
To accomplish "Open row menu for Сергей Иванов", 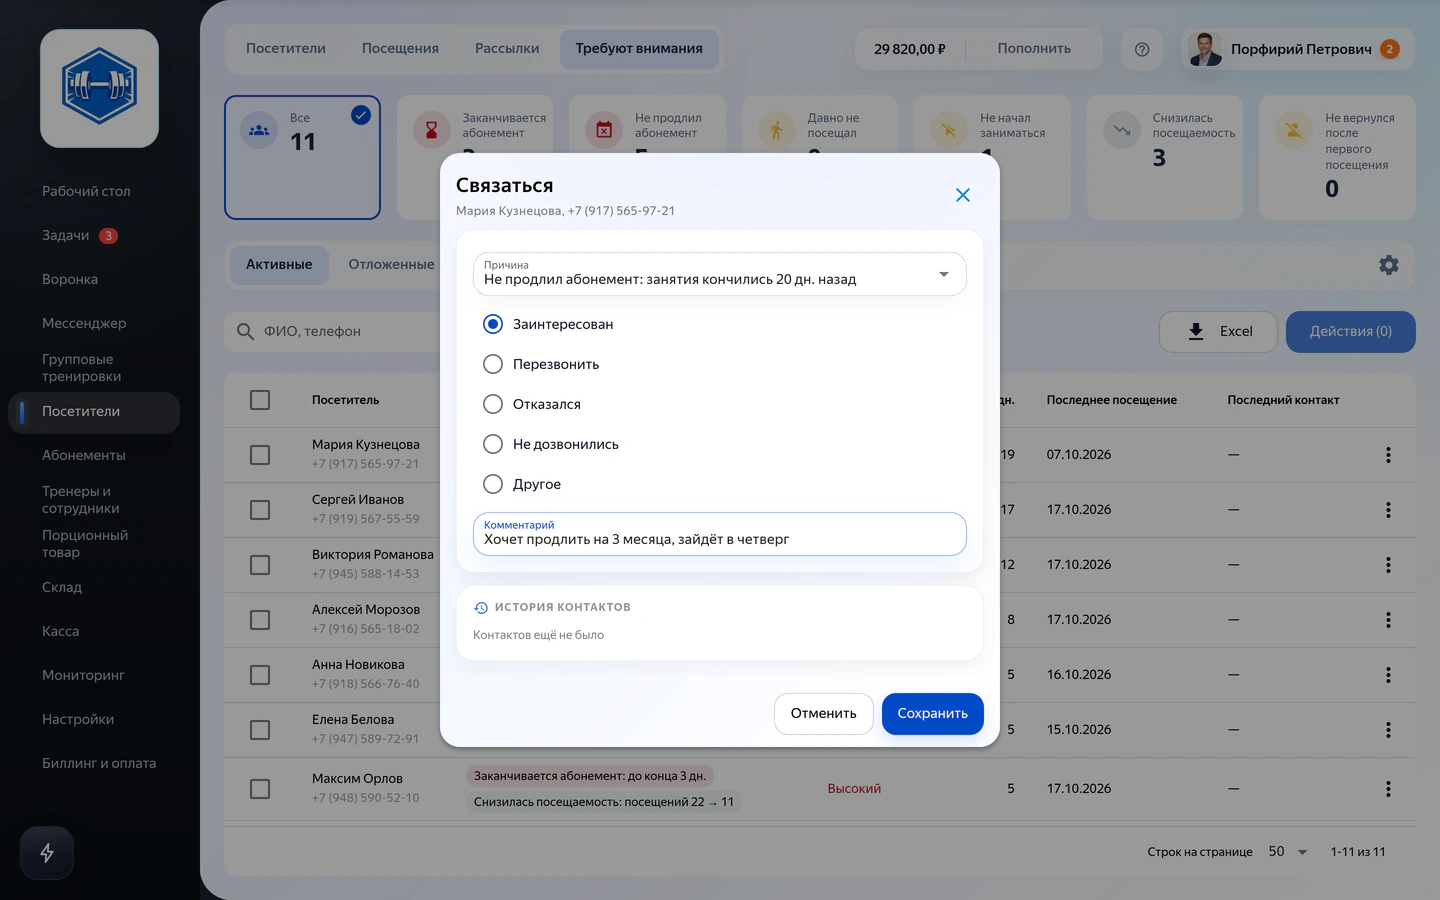I will pos(1388,510).
